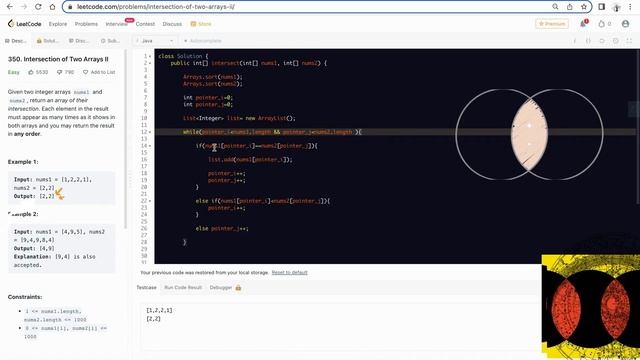Viewport: 640px width, 360px height.
Task: Bookmark this page with the star icon
Action: (x=584, y=7)
